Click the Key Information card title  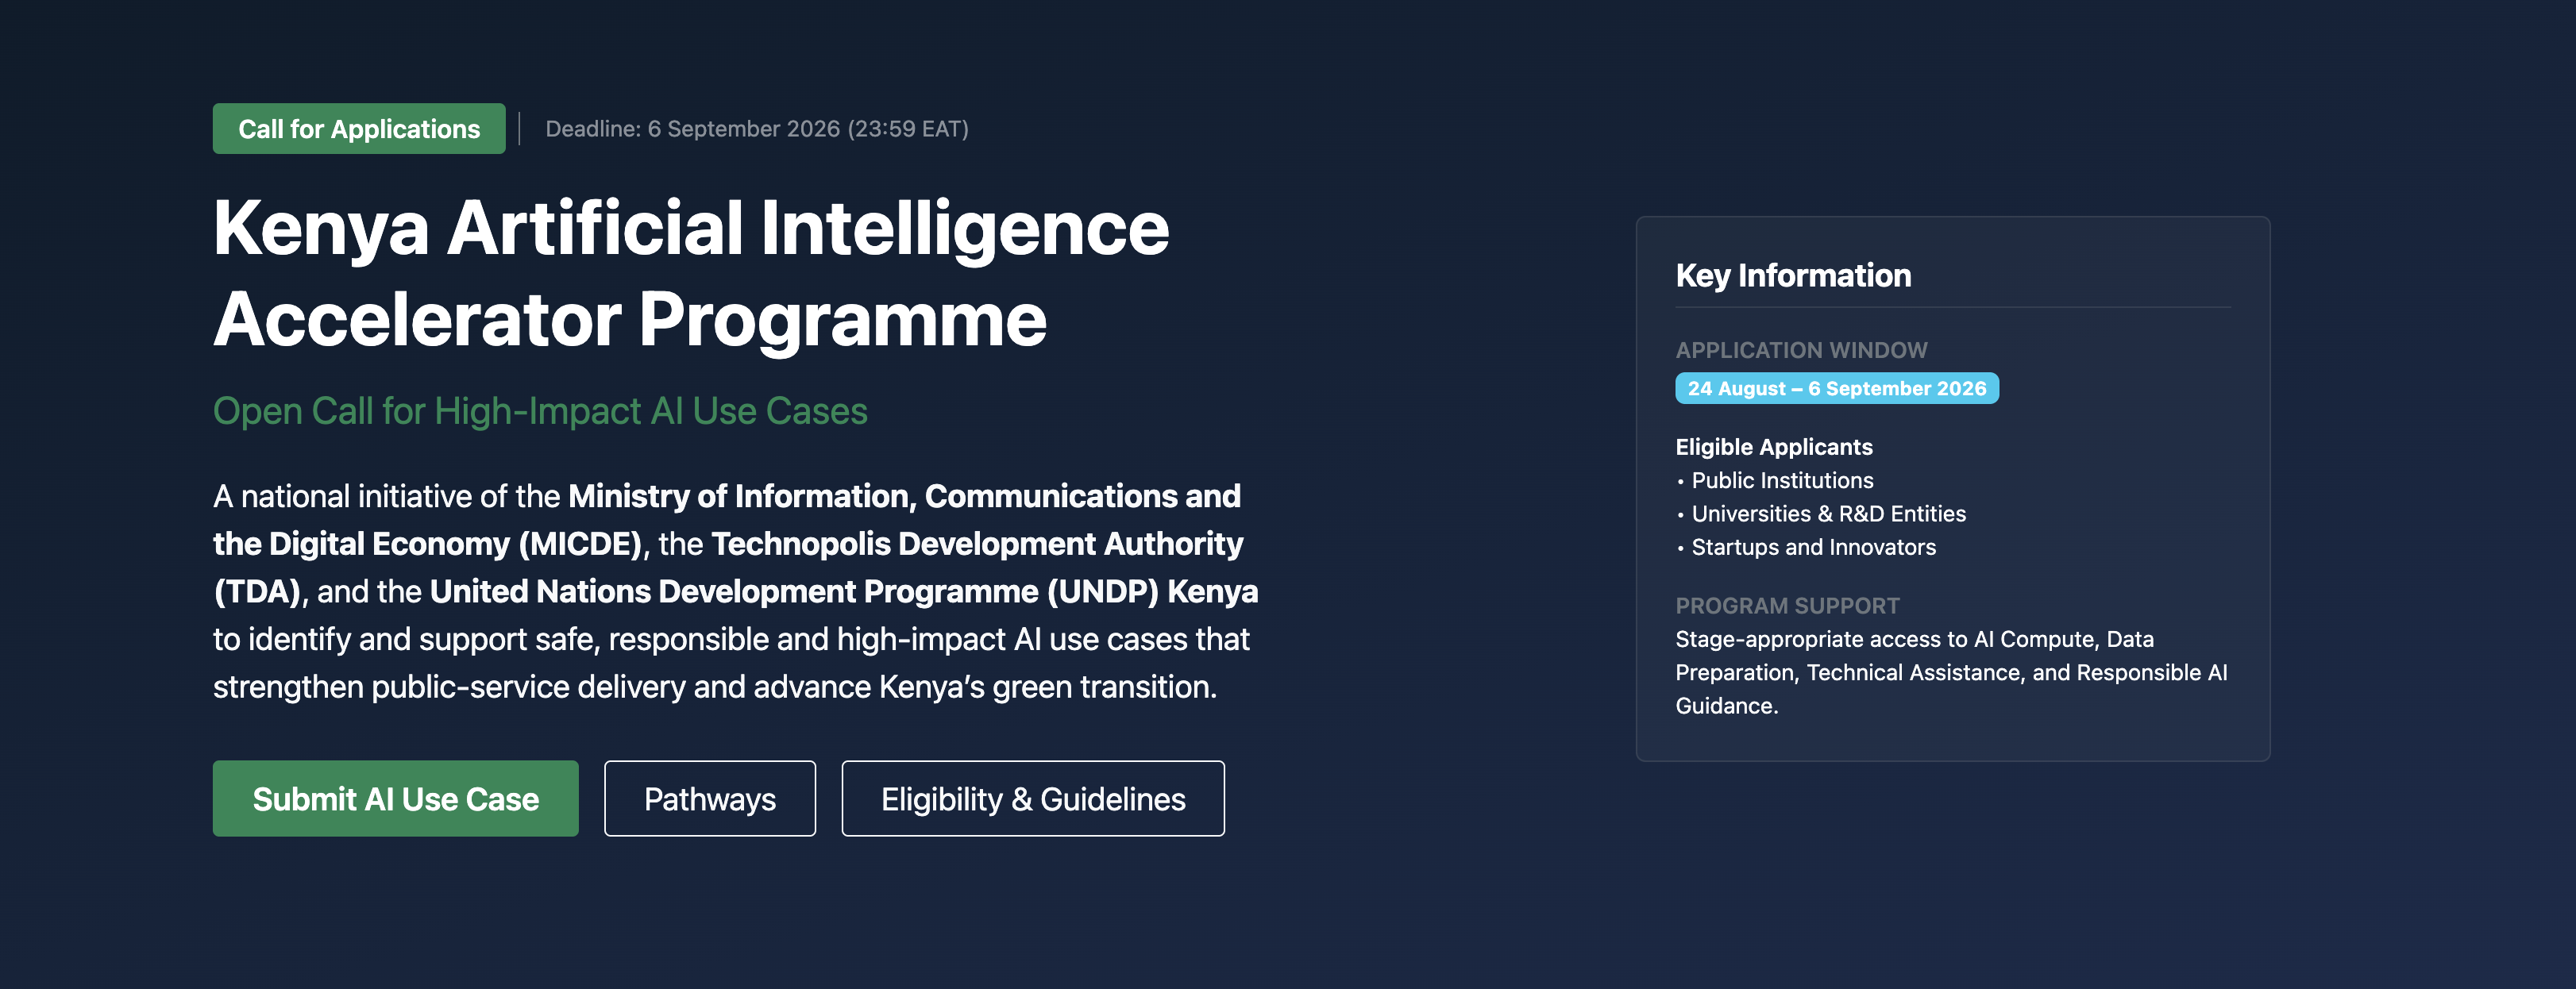click(1793, 275)
